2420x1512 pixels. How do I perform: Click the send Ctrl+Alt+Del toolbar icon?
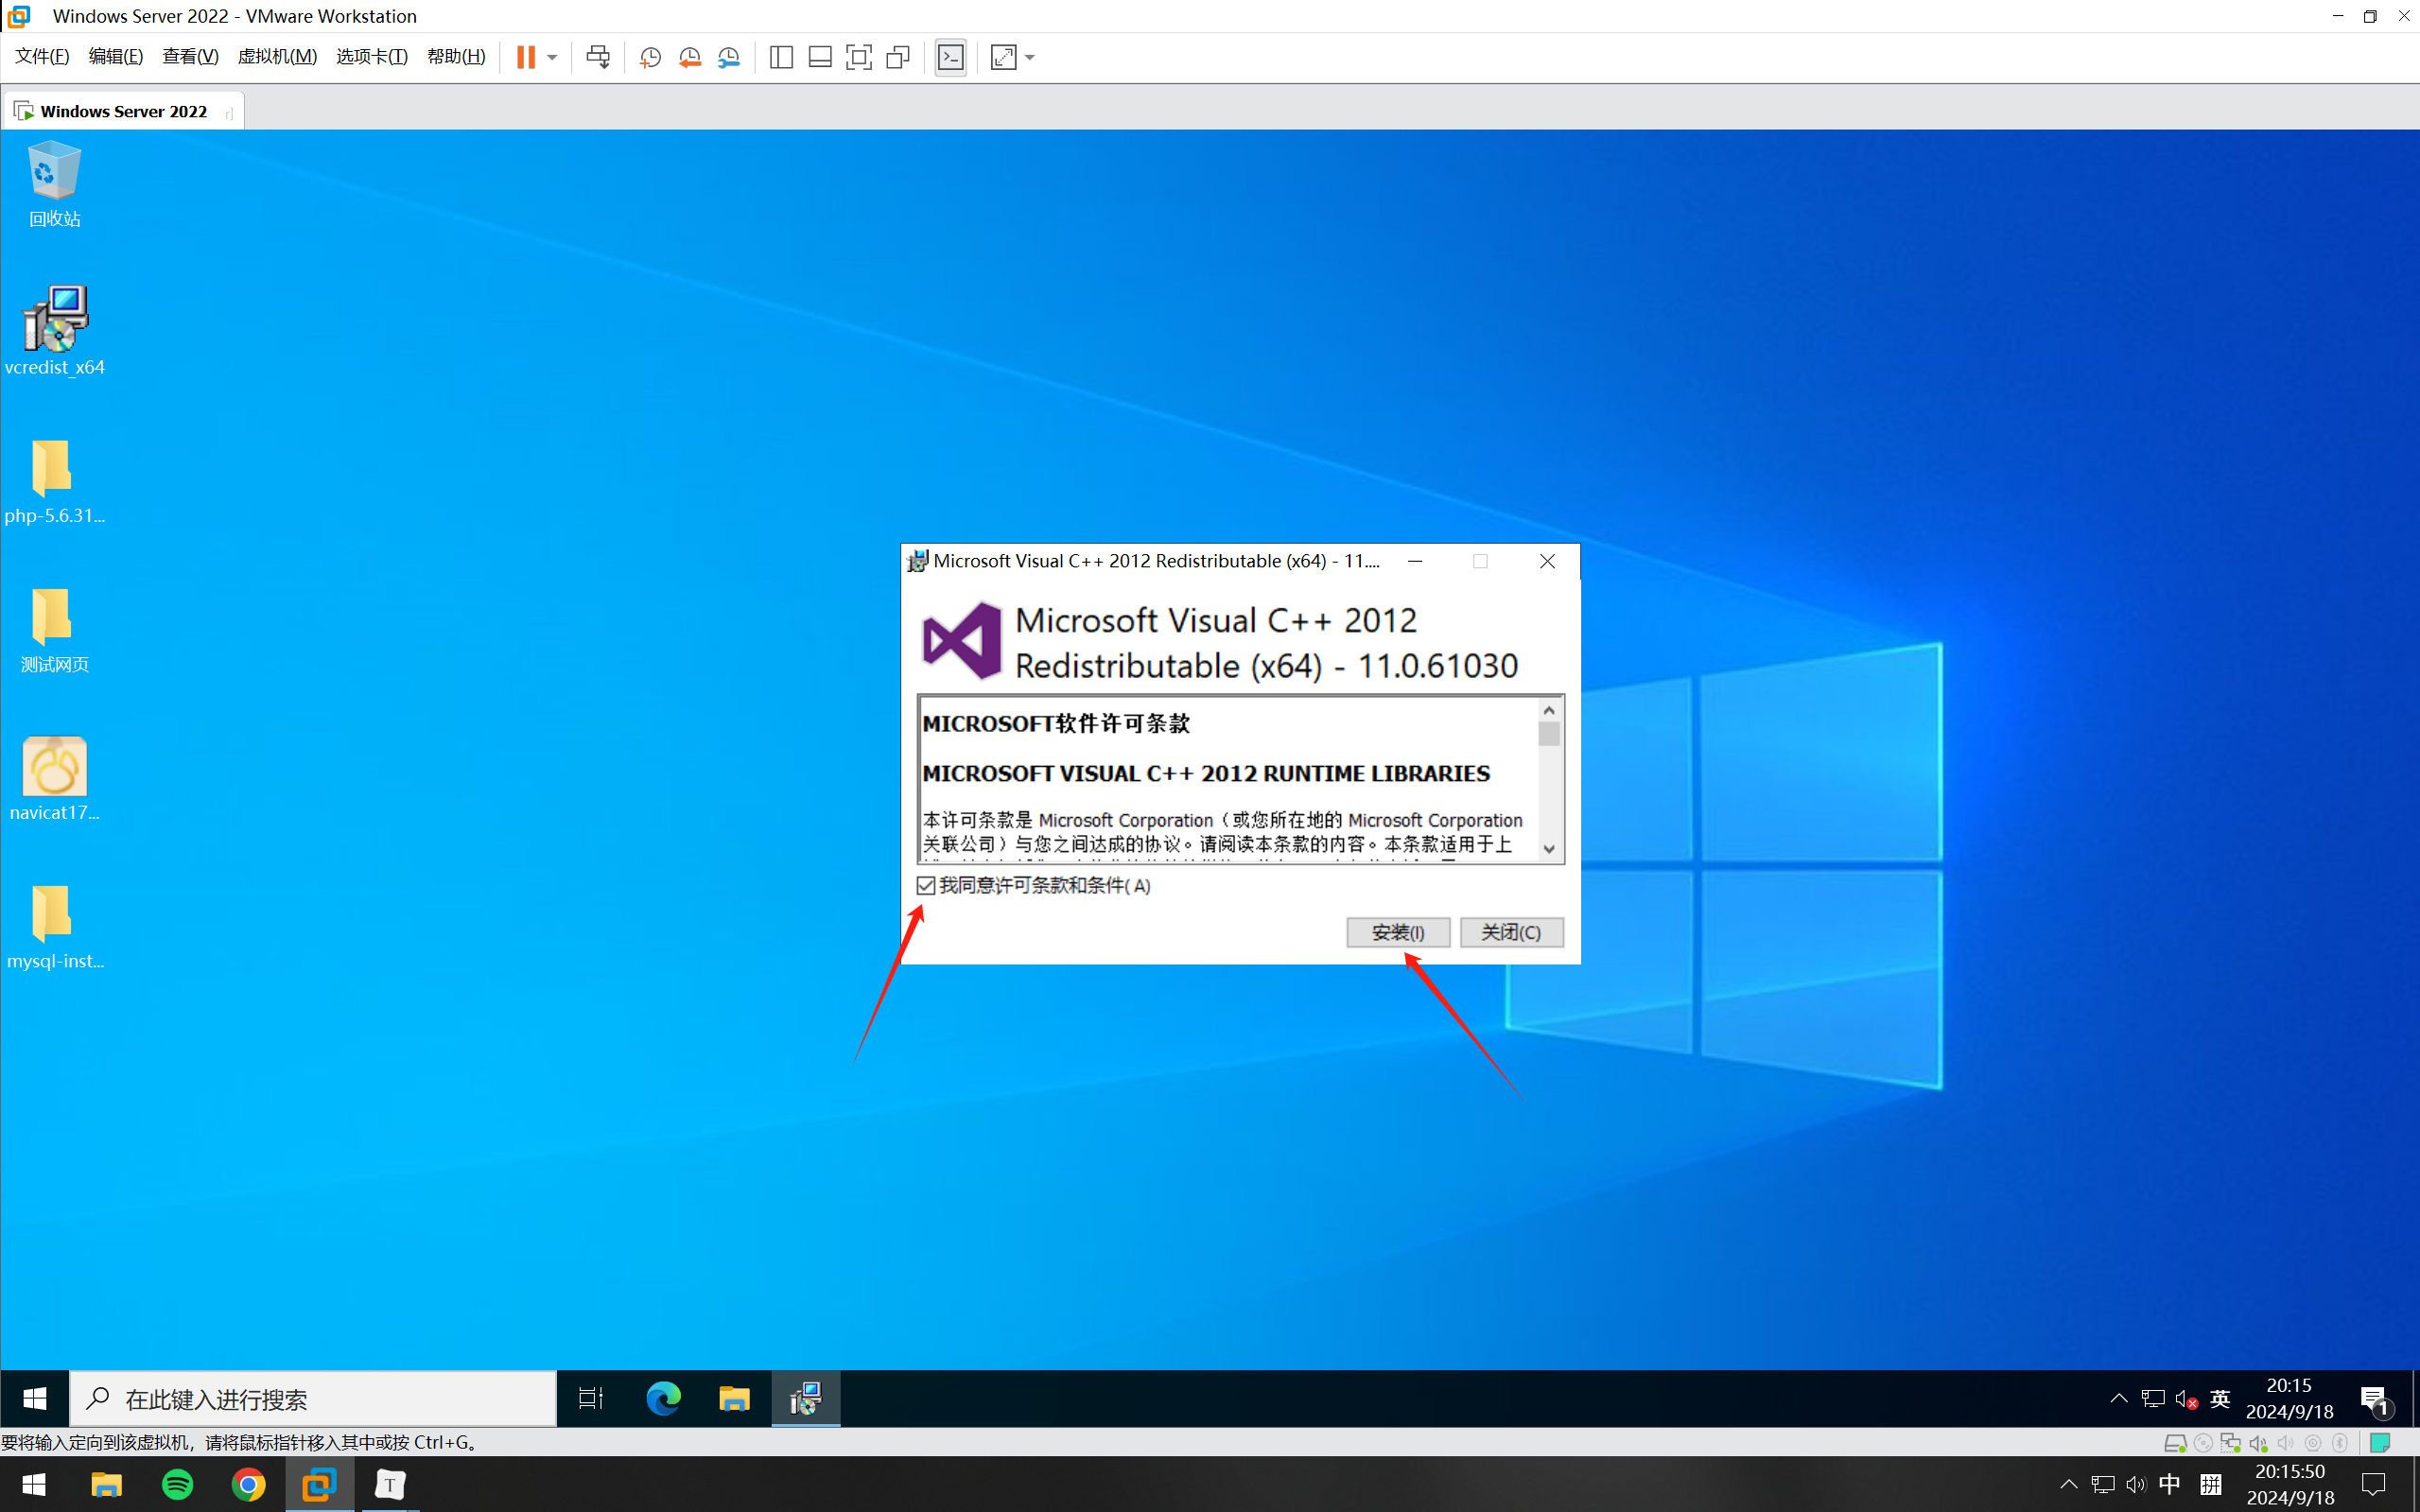click(x=598, y=57)
